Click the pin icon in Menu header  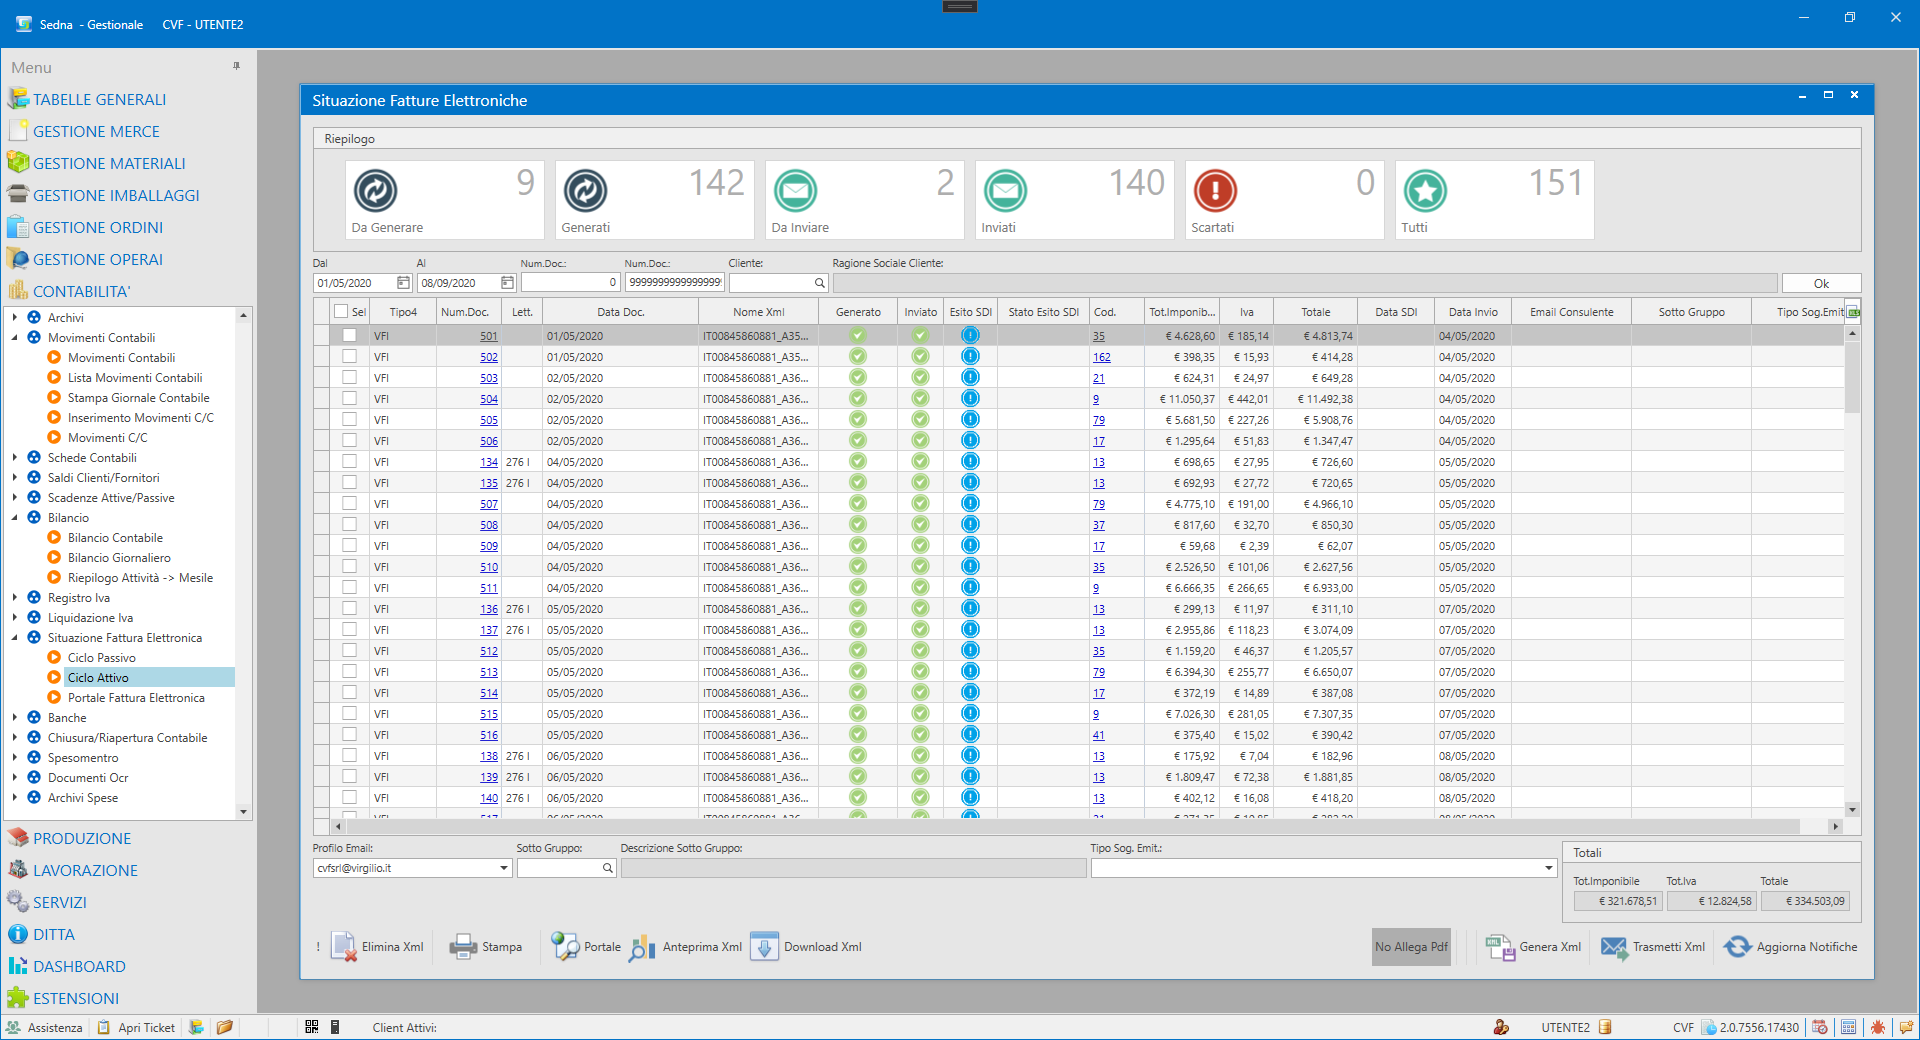[x=237, y=66]
